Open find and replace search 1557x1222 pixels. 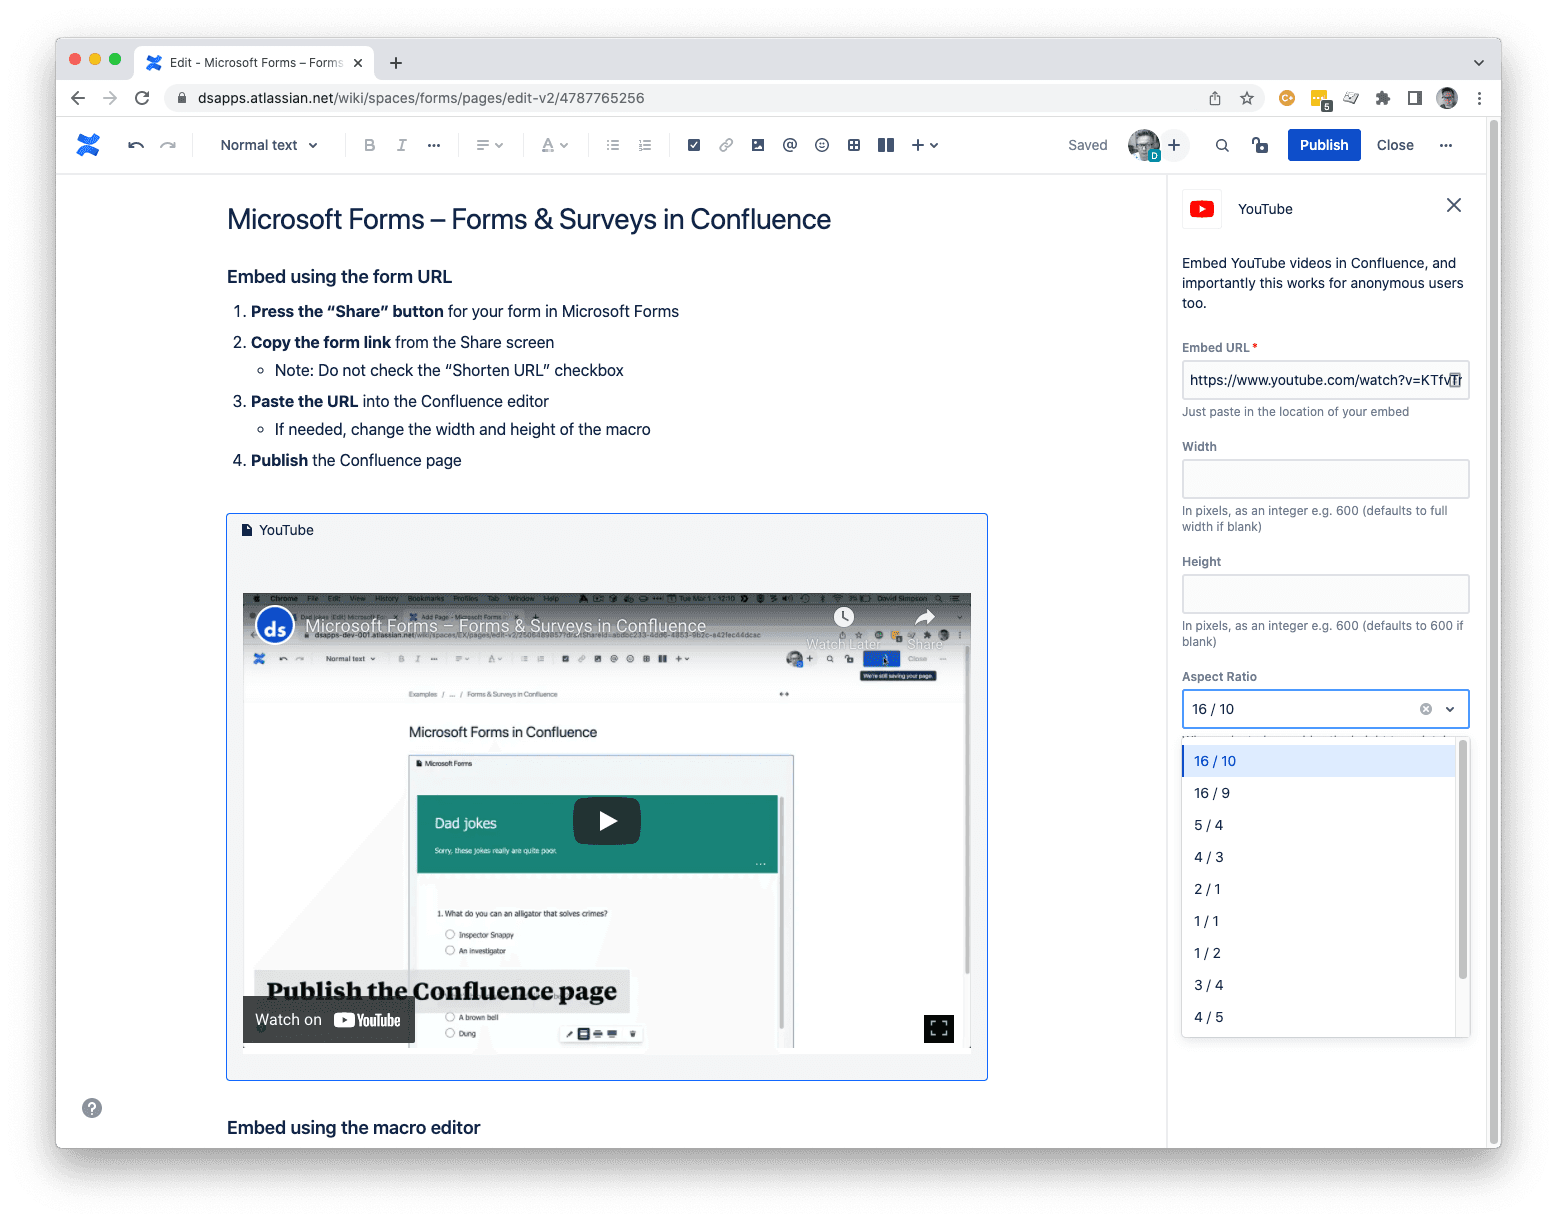point(1222,145)
